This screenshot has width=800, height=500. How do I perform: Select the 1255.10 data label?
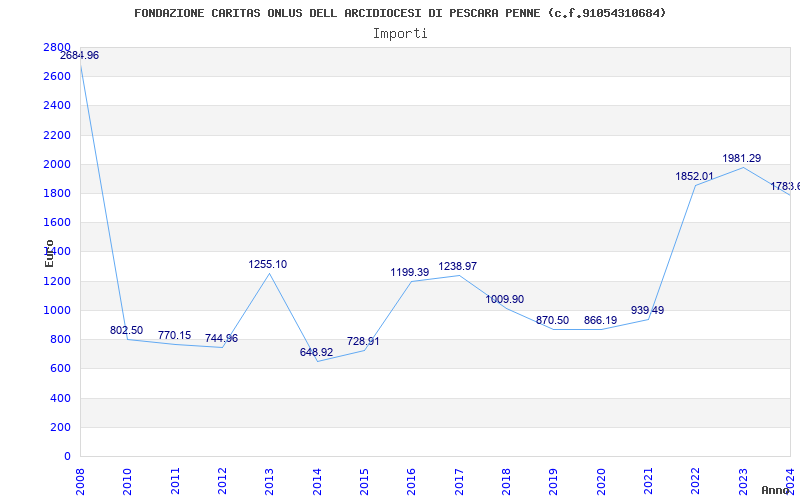268,265
